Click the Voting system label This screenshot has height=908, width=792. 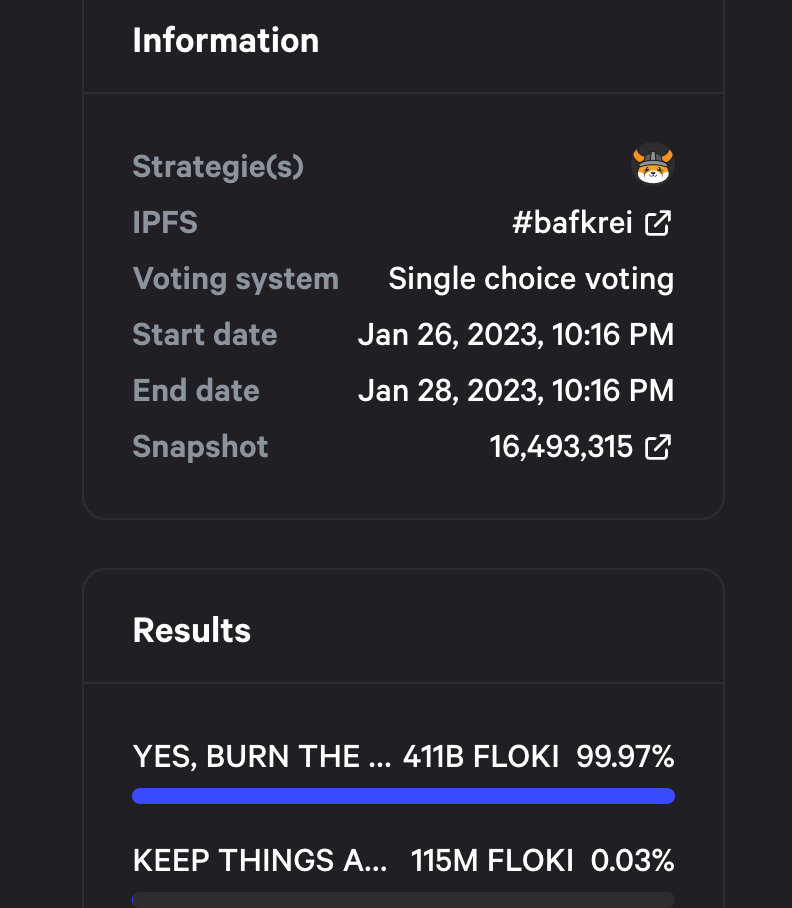pos(236,278)
